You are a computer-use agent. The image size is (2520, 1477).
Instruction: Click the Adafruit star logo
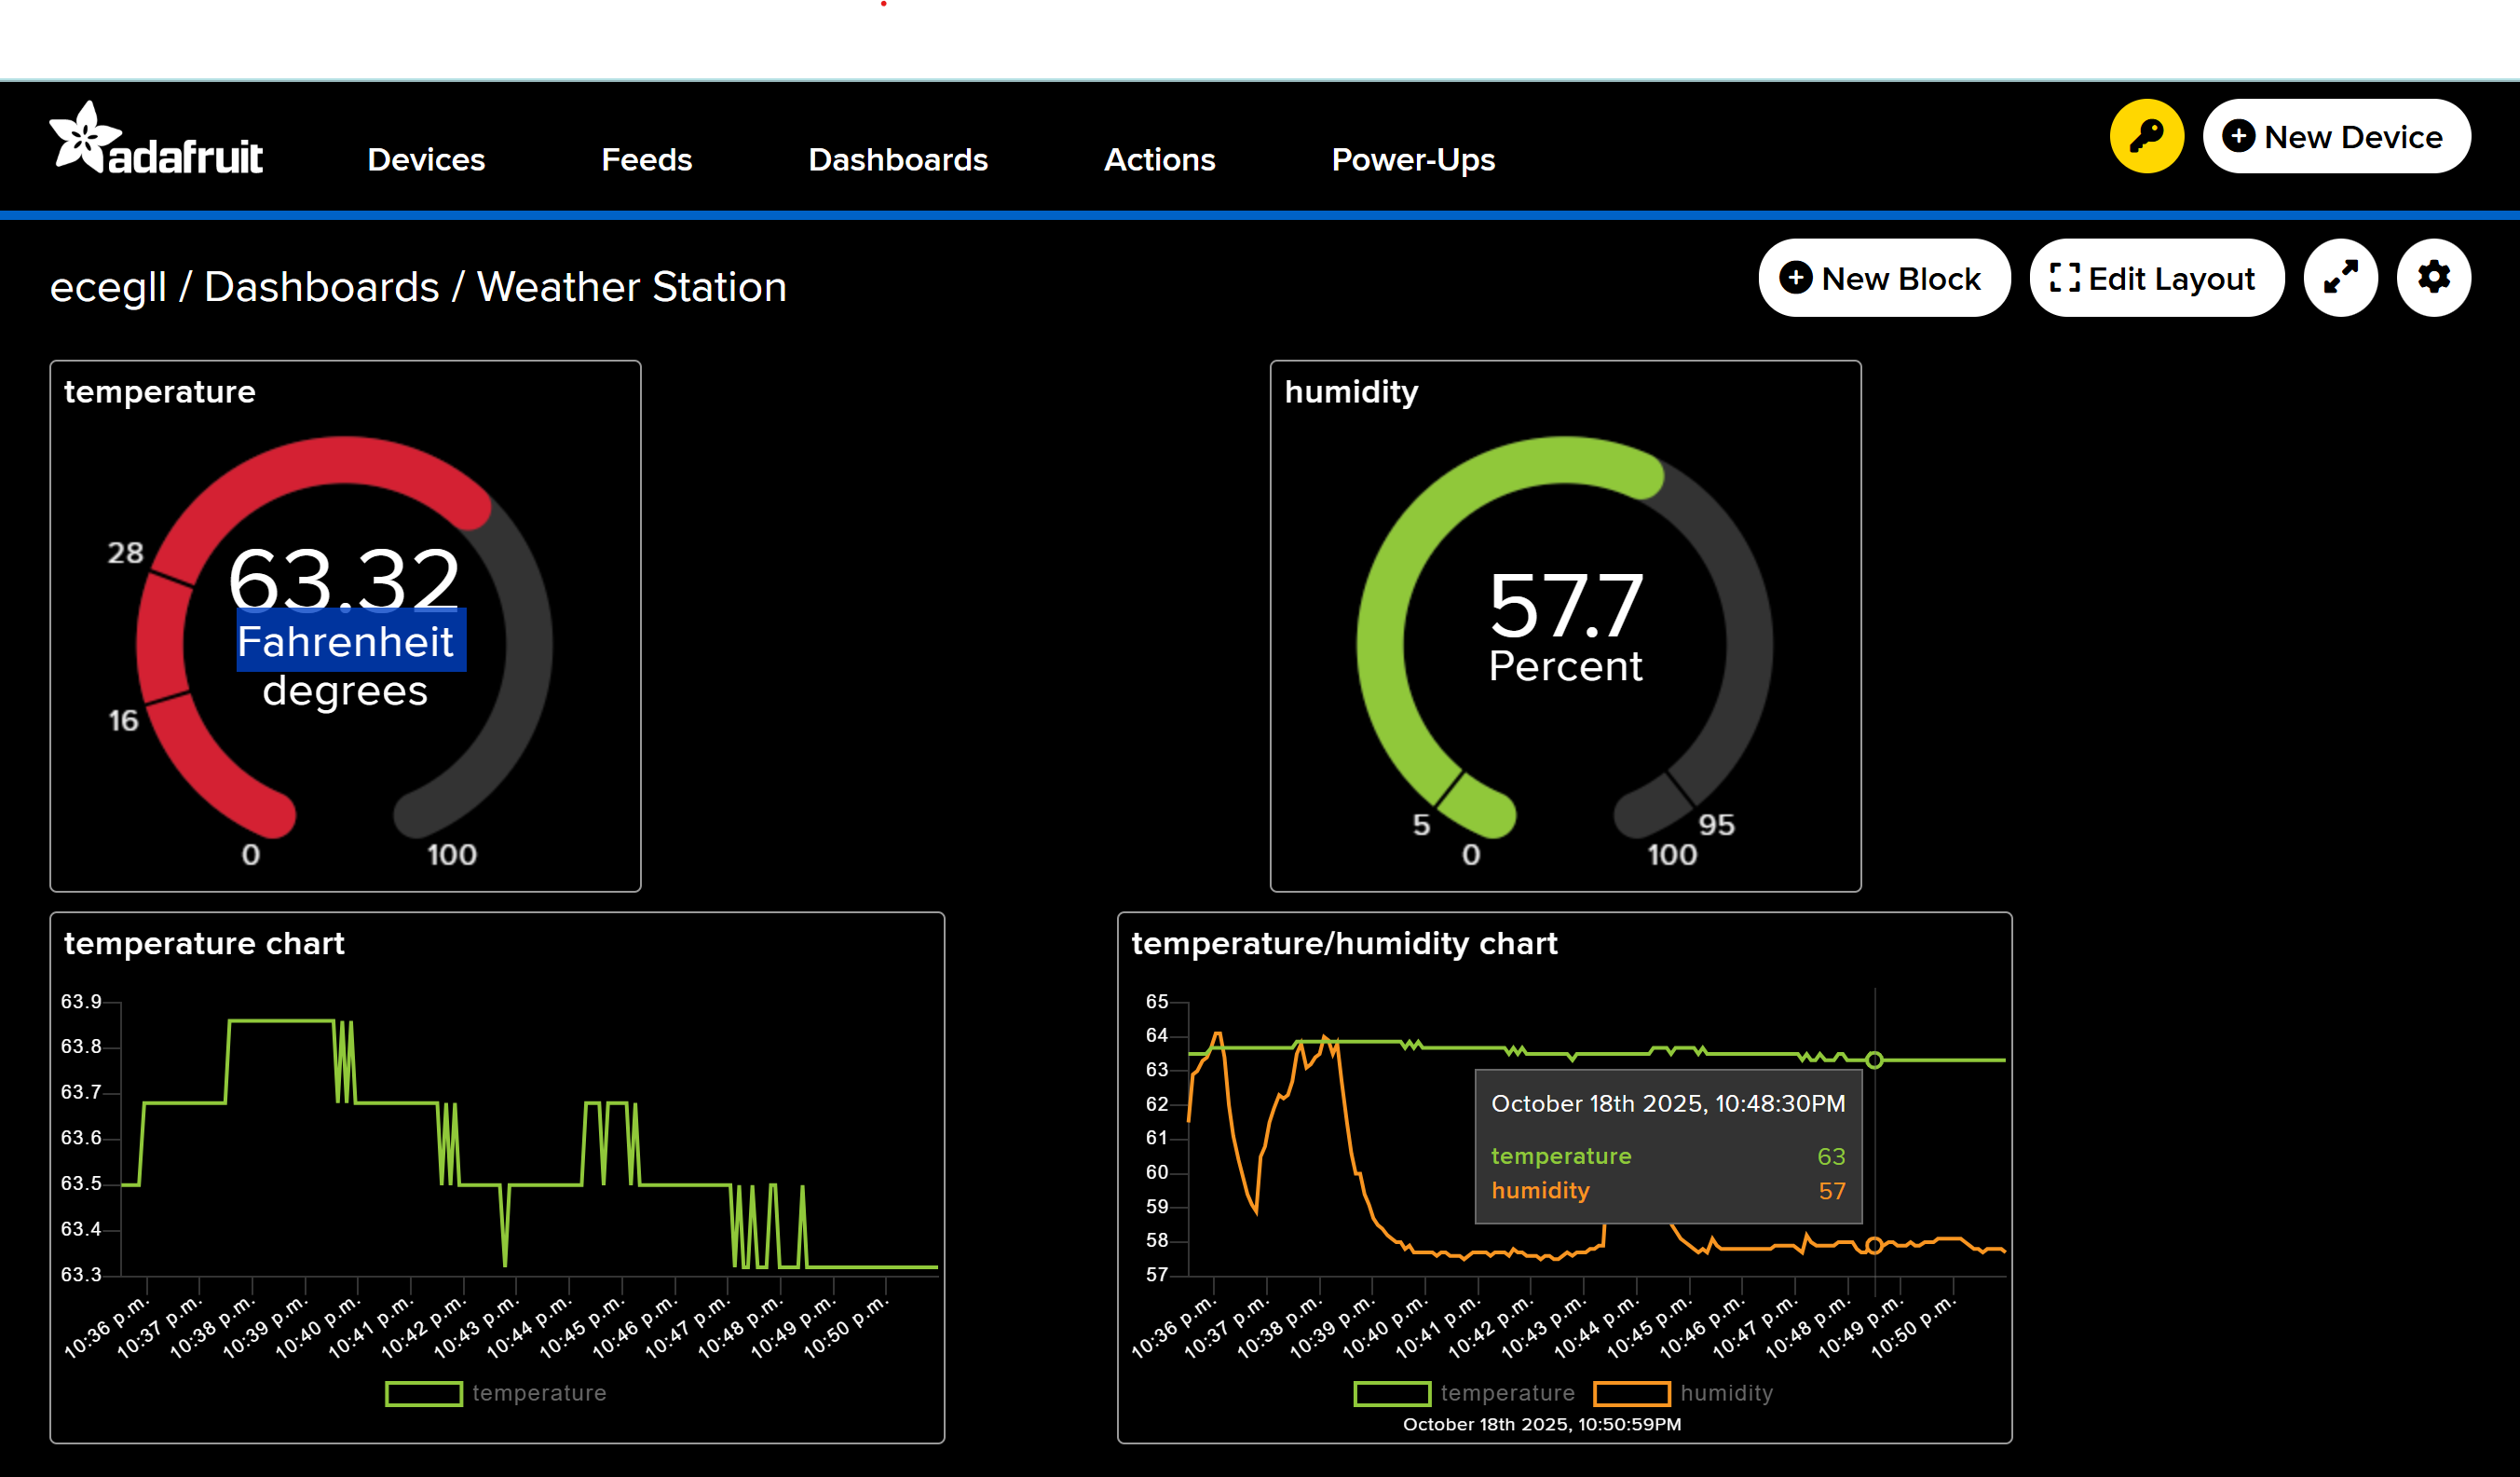pyautogui.click(x=84, y=137)
